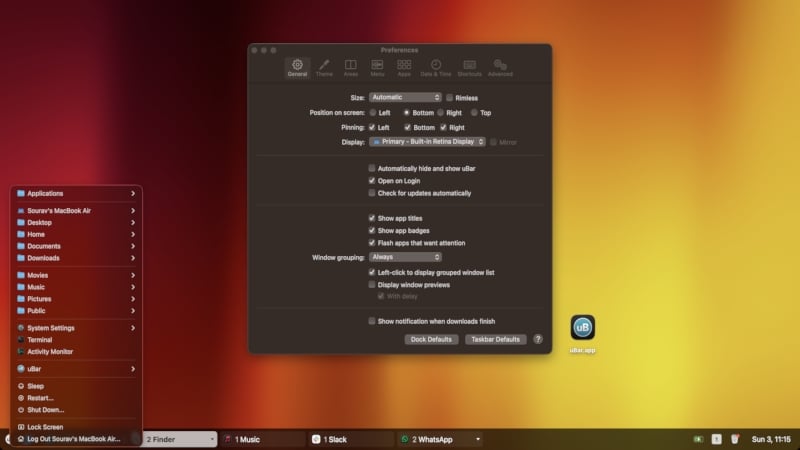Enable the Rimless checkbox

(x=449, y=97)
